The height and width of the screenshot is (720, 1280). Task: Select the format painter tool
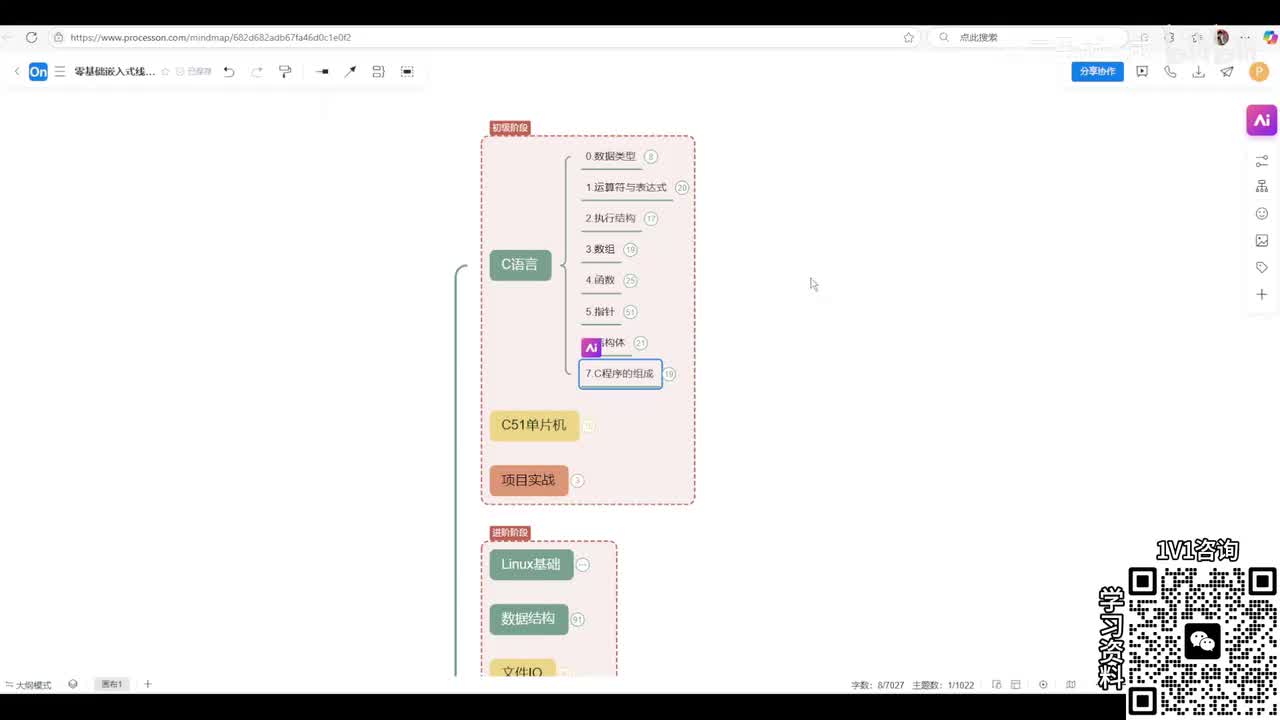[x=285, y=72]
